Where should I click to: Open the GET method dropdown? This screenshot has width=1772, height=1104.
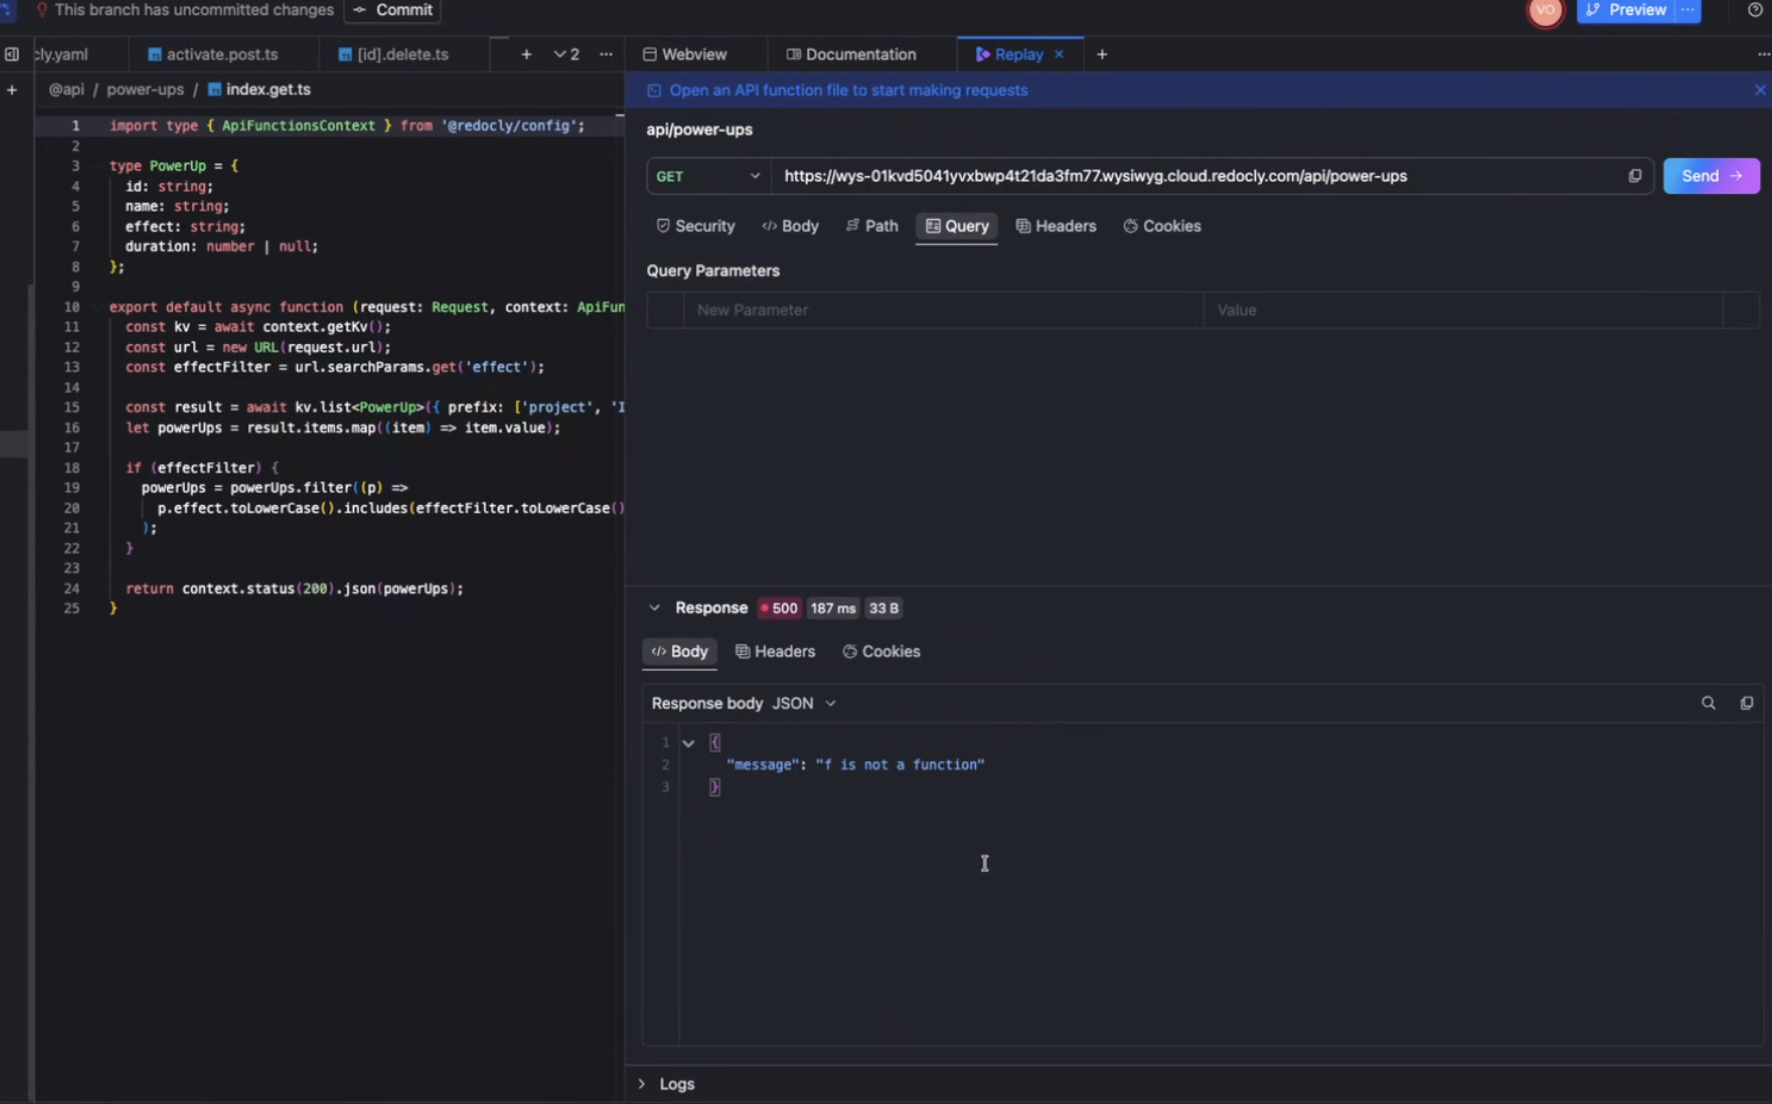pyautogui.click(x=708, y=176)
